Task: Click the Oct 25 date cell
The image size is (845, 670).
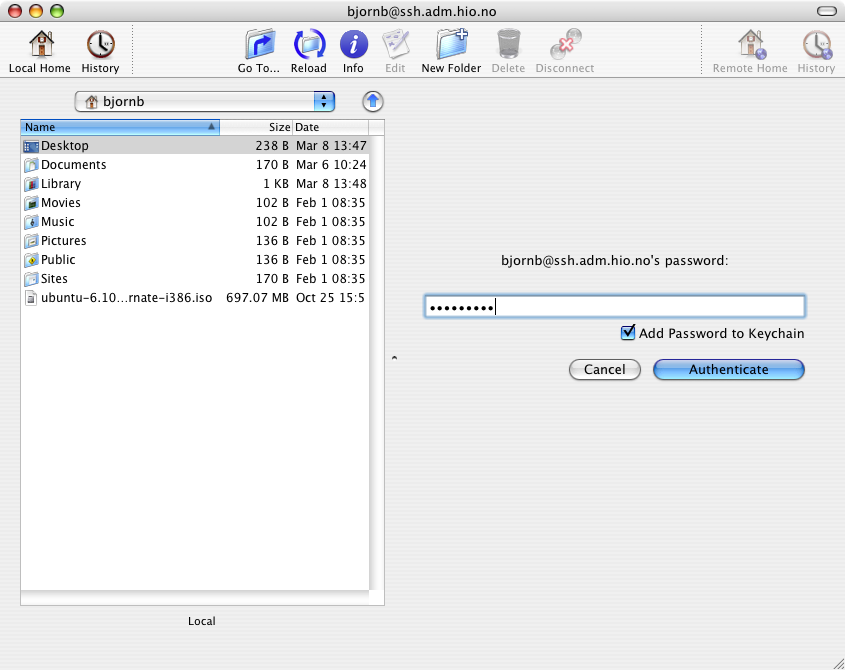Action: click(330, 298)
